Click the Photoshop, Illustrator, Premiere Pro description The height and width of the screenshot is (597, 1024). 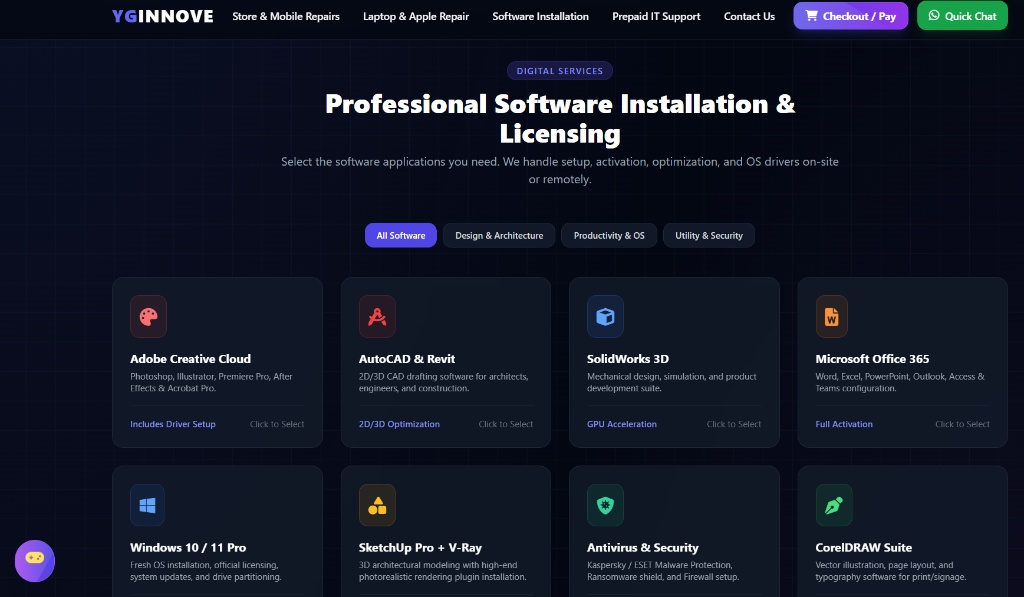[x=211, y=382]
